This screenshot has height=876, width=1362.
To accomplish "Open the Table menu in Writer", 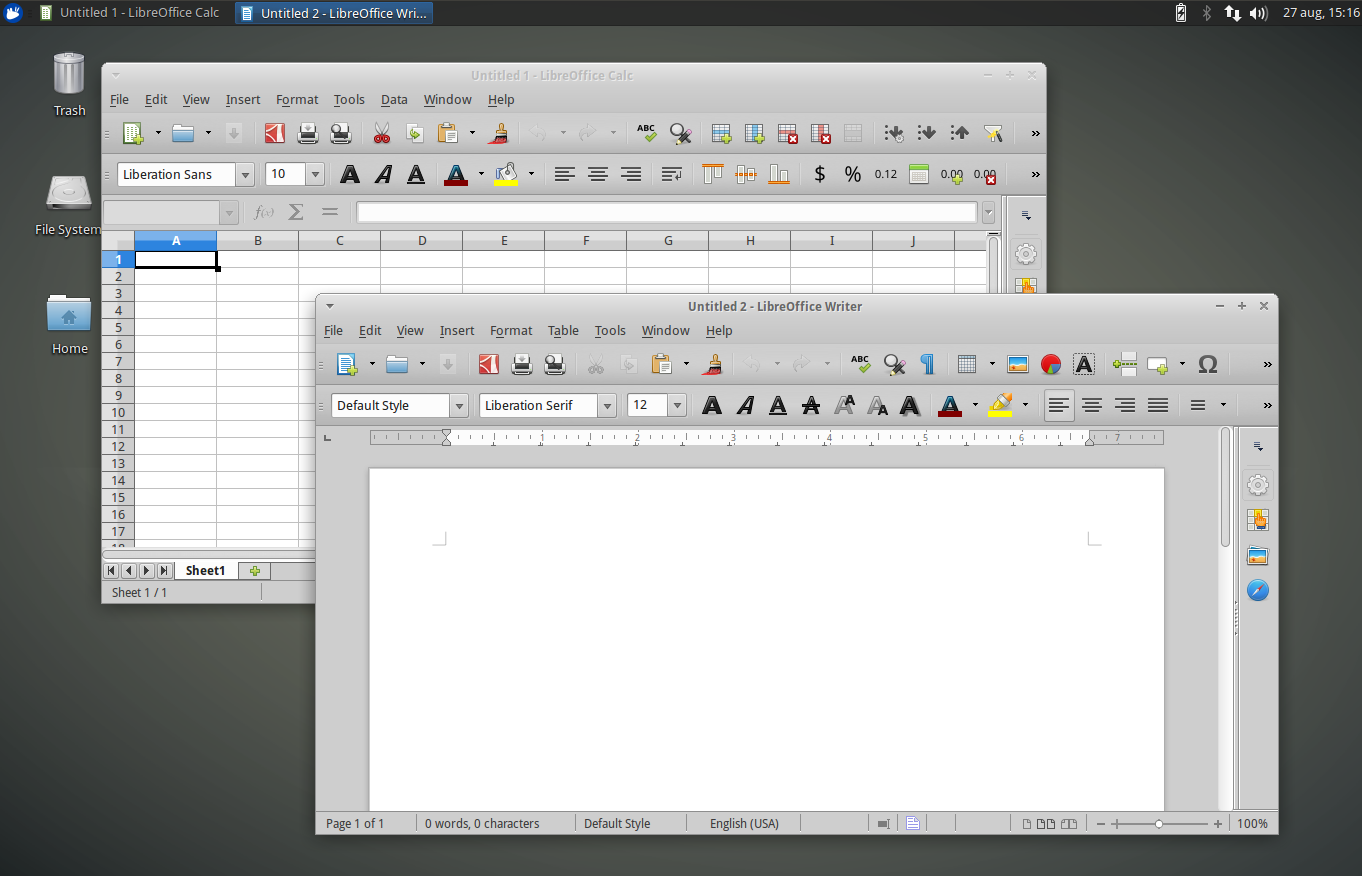I will coord(563,330).
